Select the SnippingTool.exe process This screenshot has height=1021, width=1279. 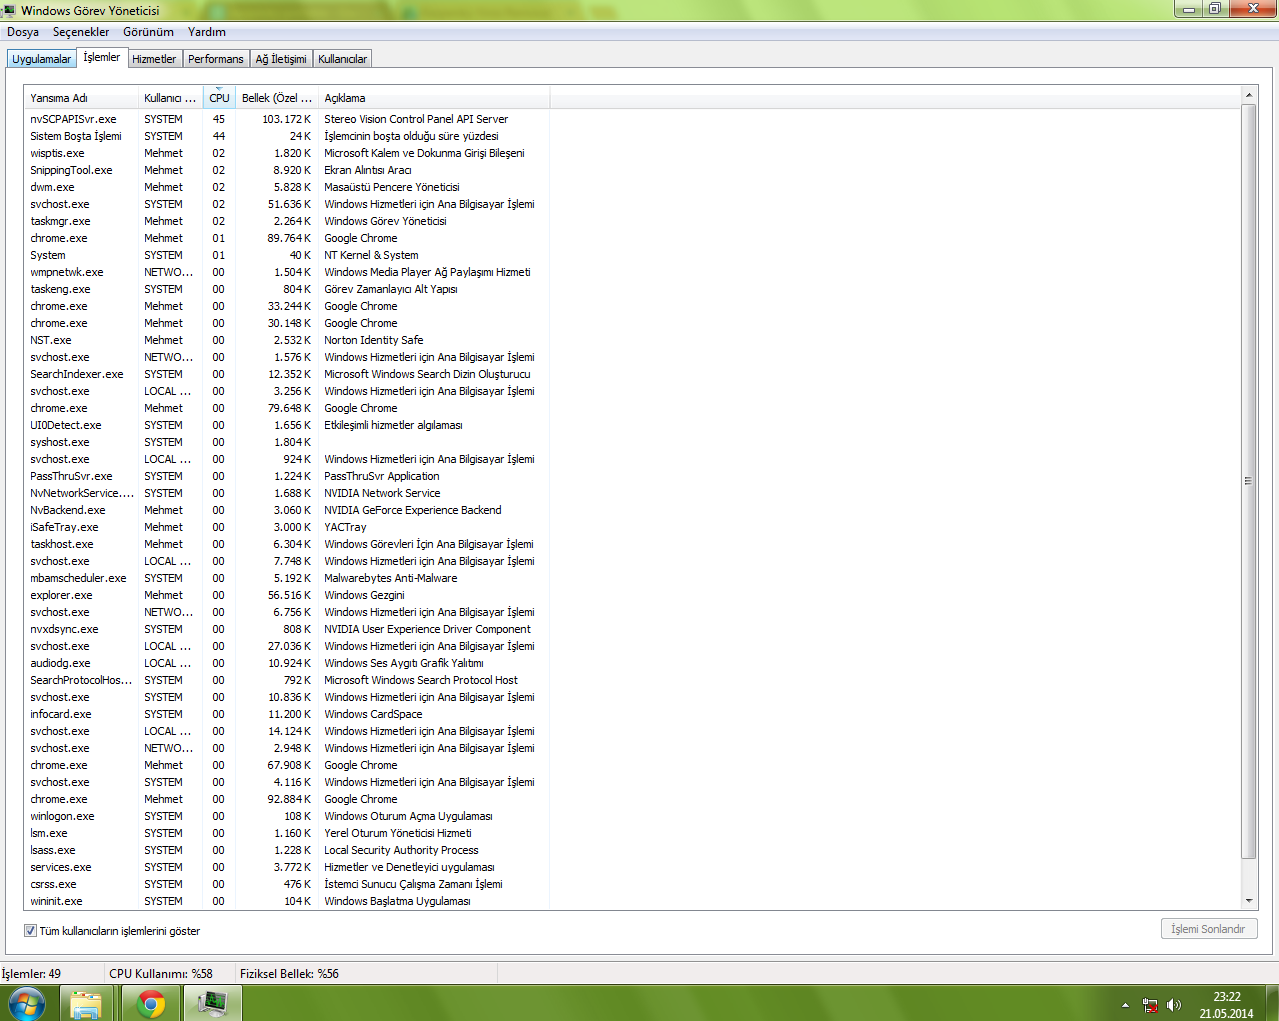pos(287,170)
